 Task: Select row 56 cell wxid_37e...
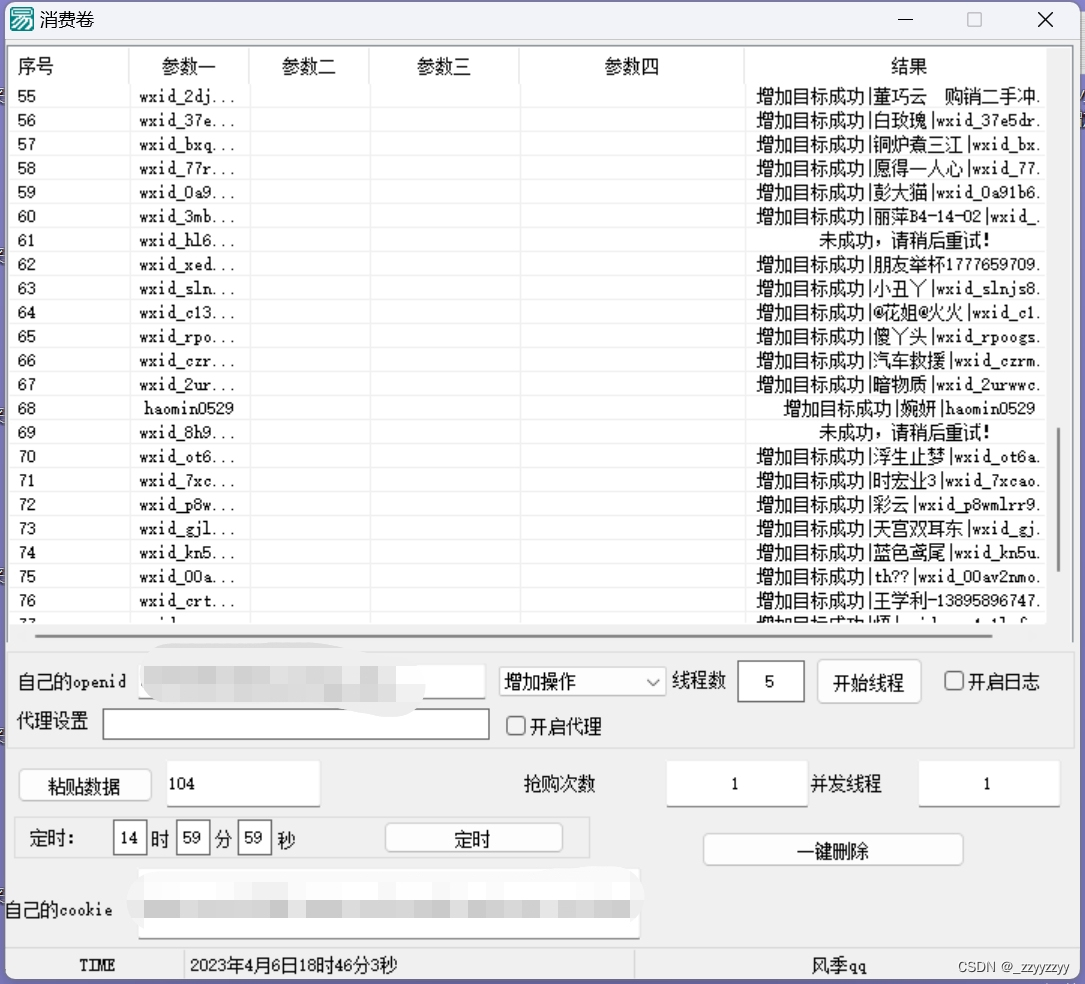[189, 120]
